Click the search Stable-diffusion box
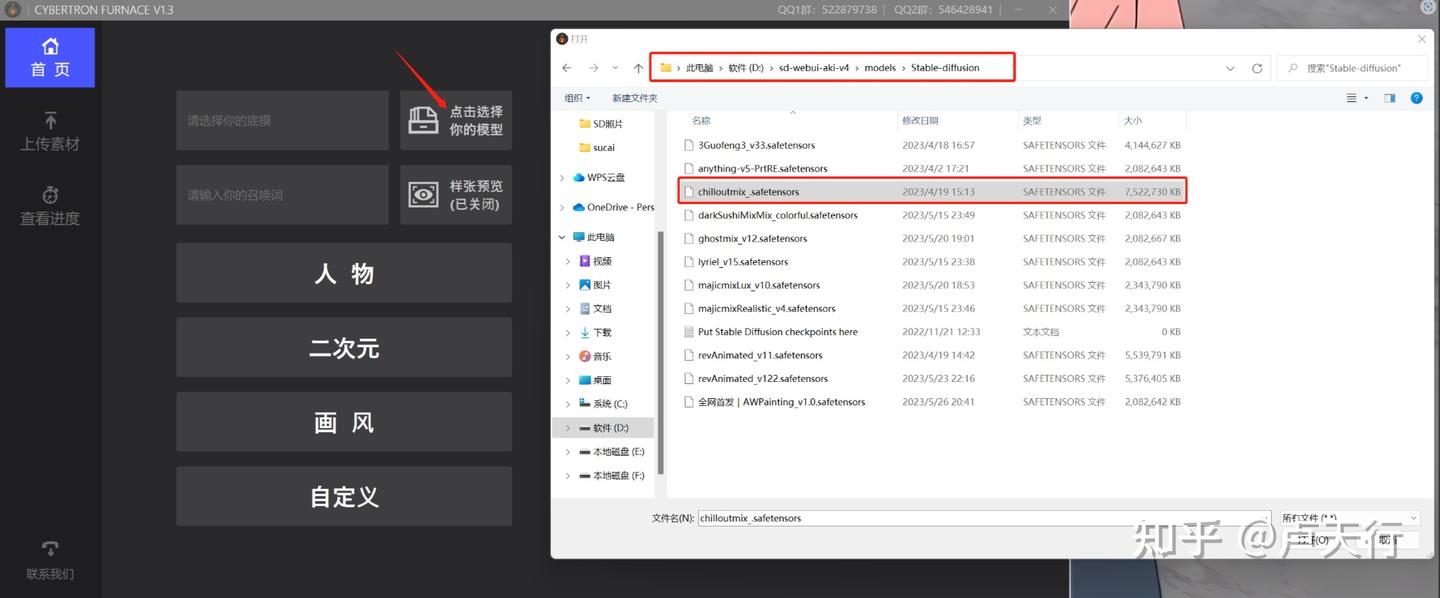This screenshot has width=1440, height=598. coord(1354,68)
